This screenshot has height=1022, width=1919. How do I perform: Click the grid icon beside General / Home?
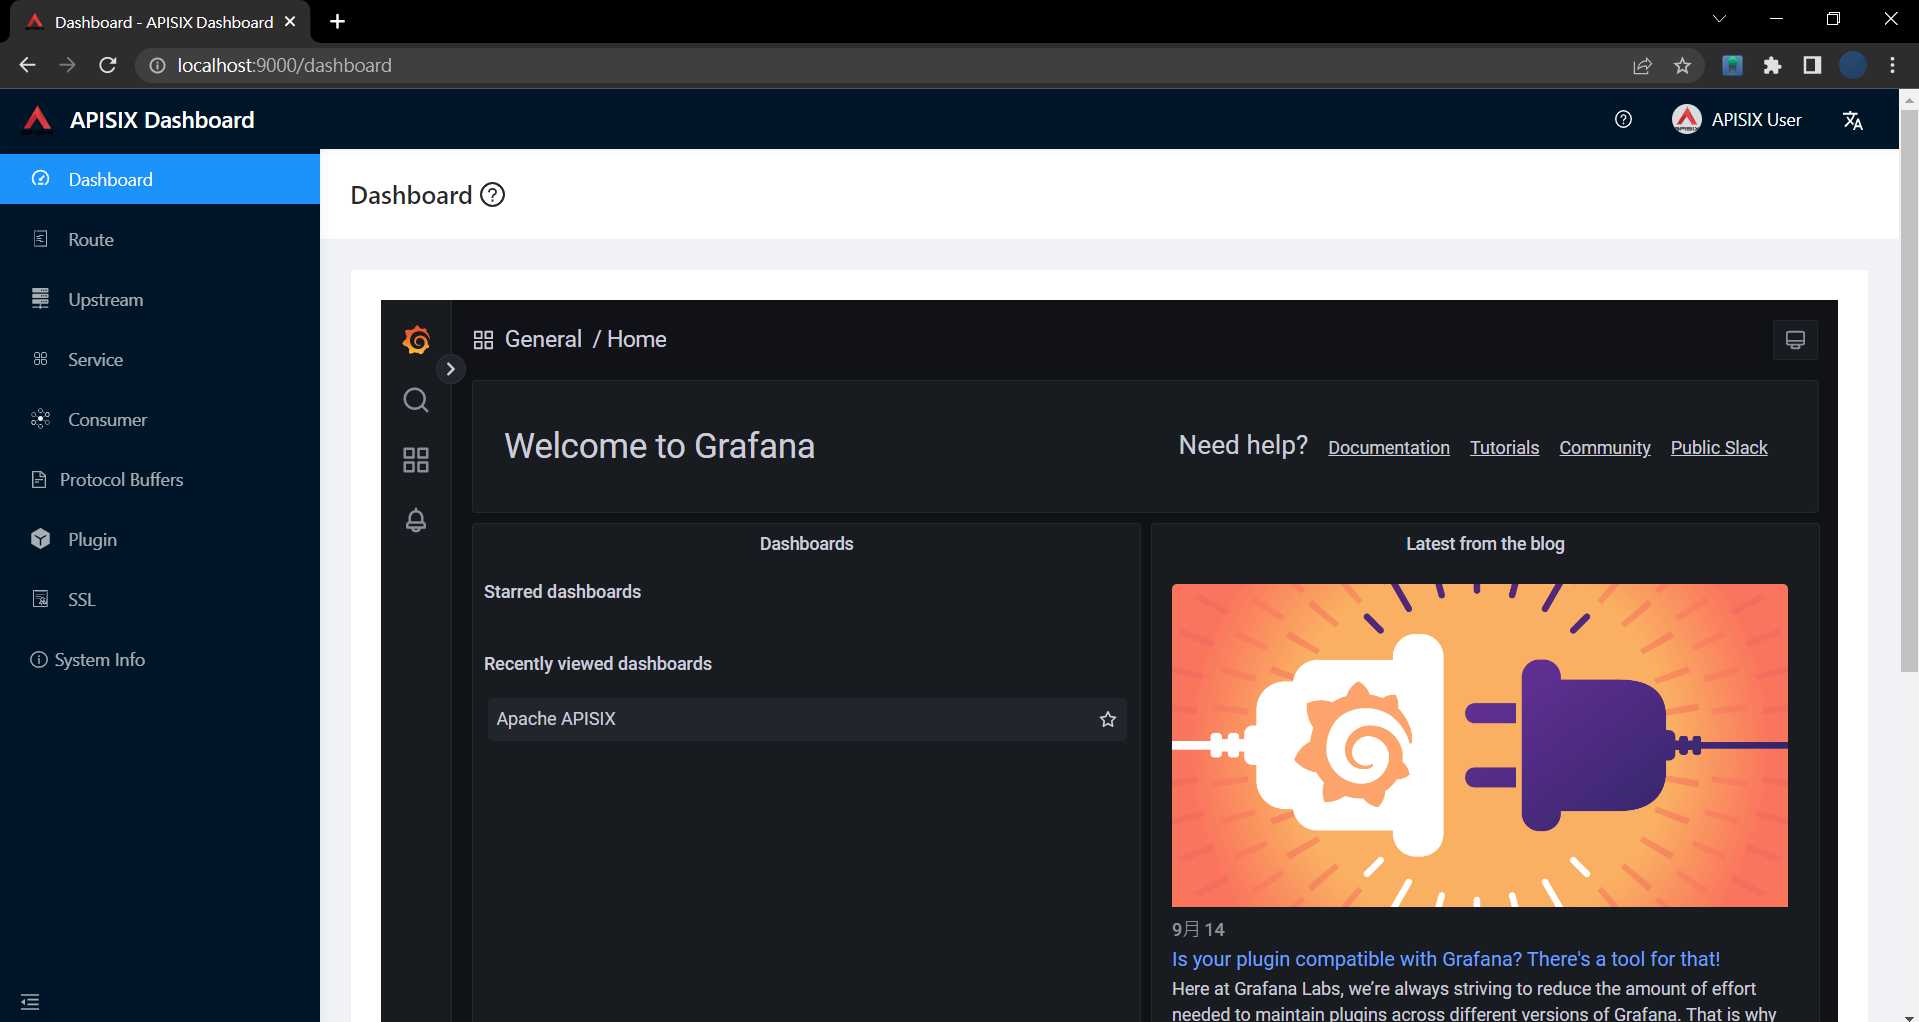(483, 340)
